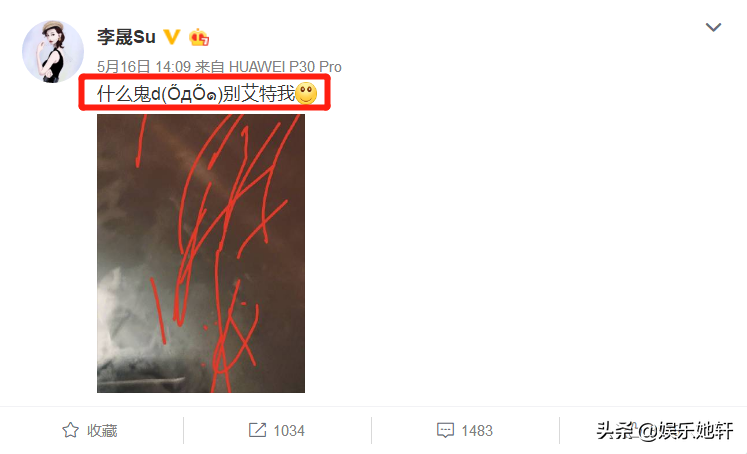747x454 pixels.
Task: Click the like area at bottom right
Action: (653, 431)
